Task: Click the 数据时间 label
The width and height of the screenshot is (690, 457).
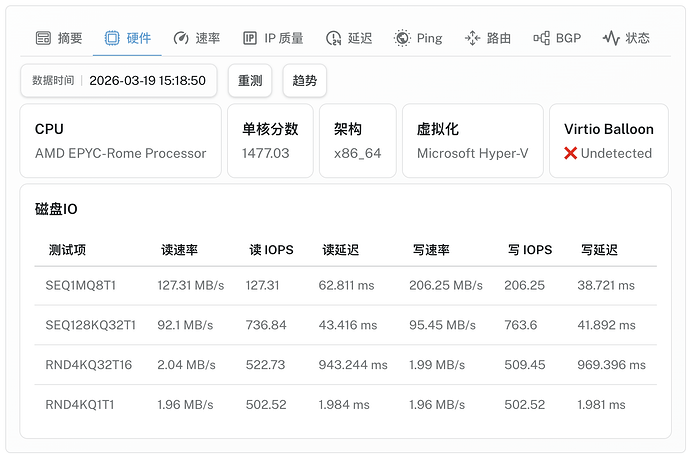Action: [x=53, y=80]
